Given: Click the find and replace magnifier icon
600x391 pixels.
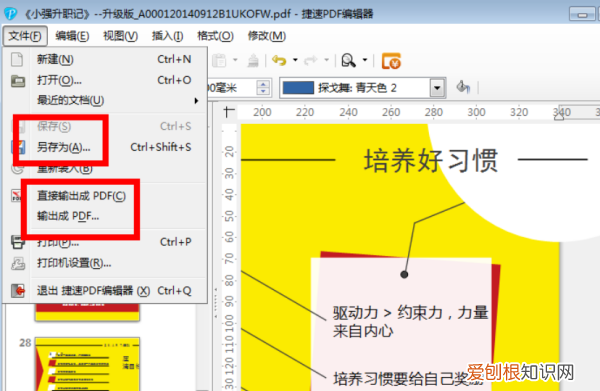Looking at the screenshot, I should point(348,60).
